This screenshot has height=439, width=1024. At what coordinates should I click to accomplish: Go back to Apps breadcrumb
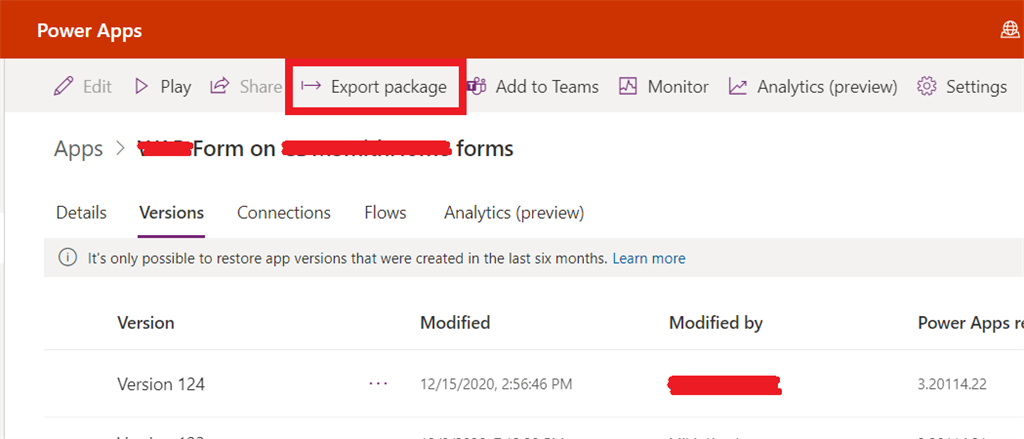[79, 149]
